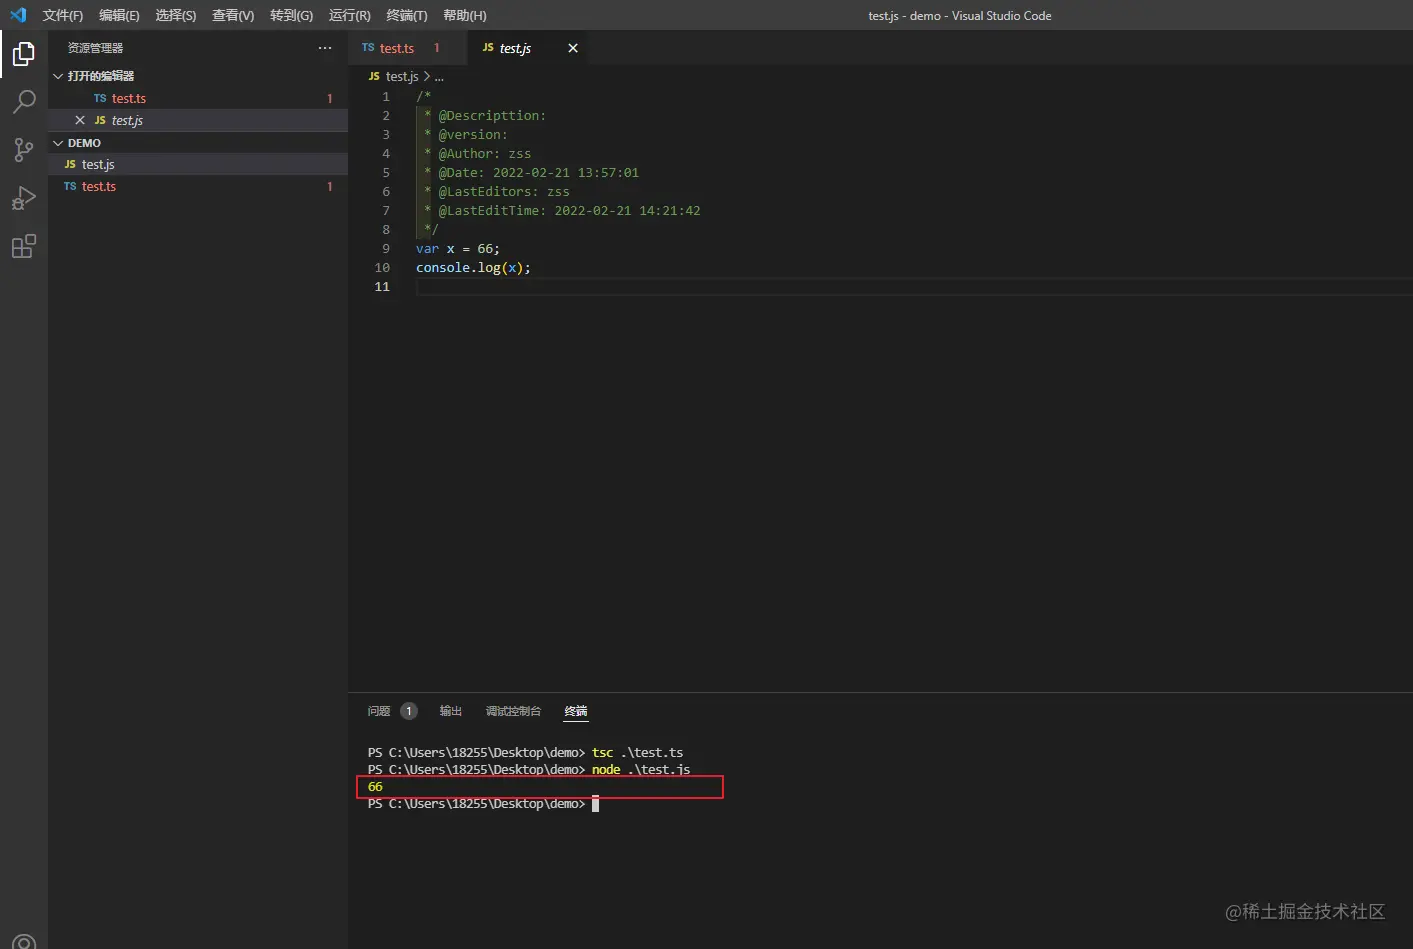
Task: Open the Source Control view icon
Action: (x=24, y=150)
